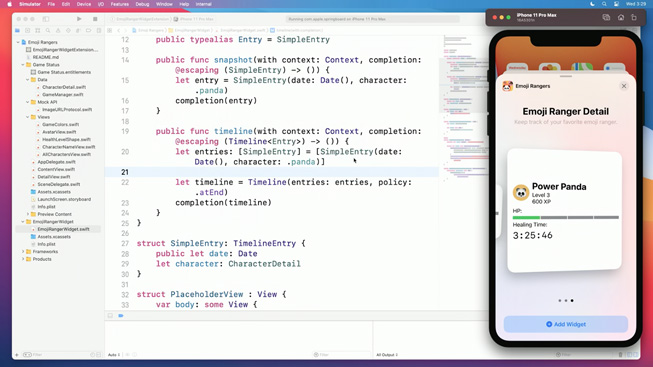Click the code minimap scroller
Image resolution: width=653 pixels, height=367 pixels.
coord(464,85)
